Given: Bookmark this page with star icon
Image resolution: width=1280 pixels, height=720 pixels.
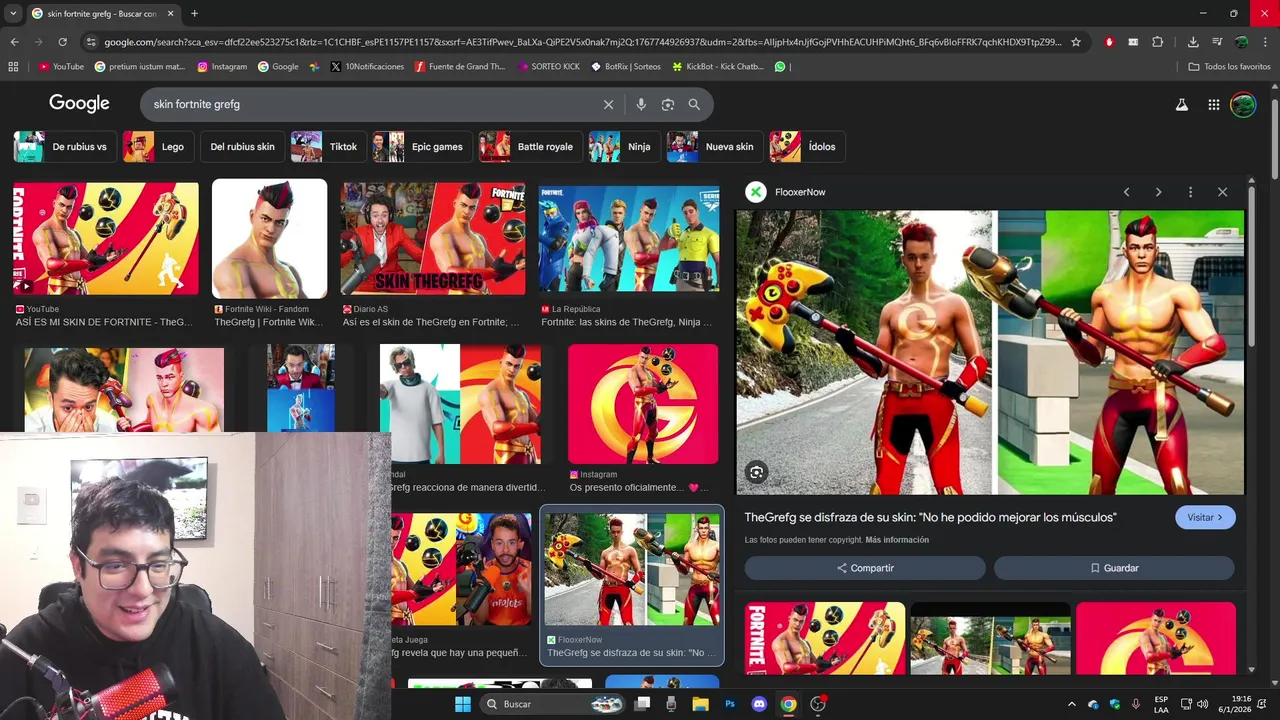Looking at the screenshot, I should [x=1076, y=42].
